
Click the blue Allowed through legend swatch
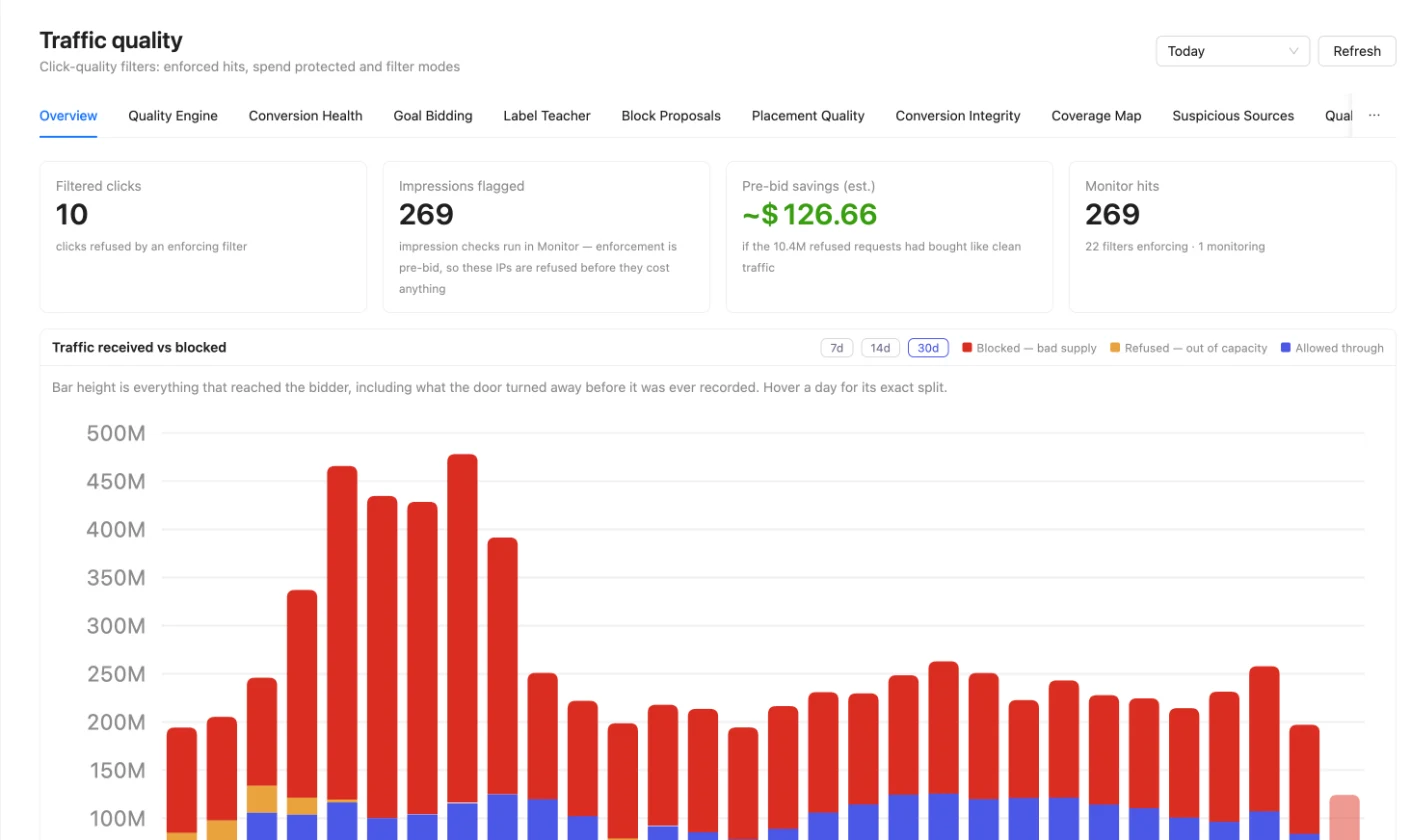click(x=1286, y=348)
